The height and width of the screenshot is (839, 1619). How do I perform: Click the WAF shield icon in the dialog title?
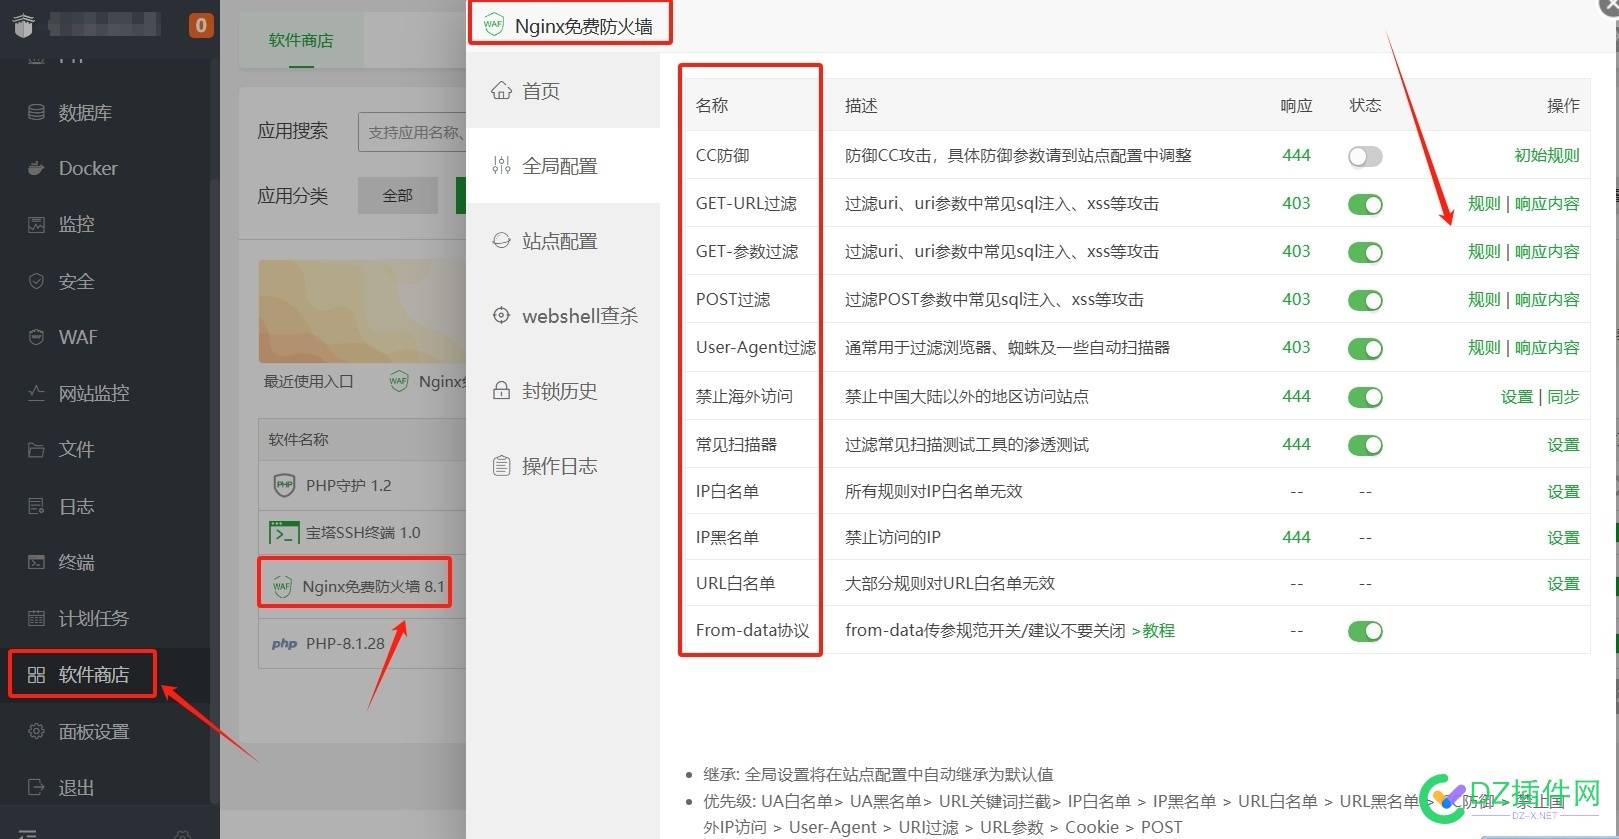(x=493, y=24)
